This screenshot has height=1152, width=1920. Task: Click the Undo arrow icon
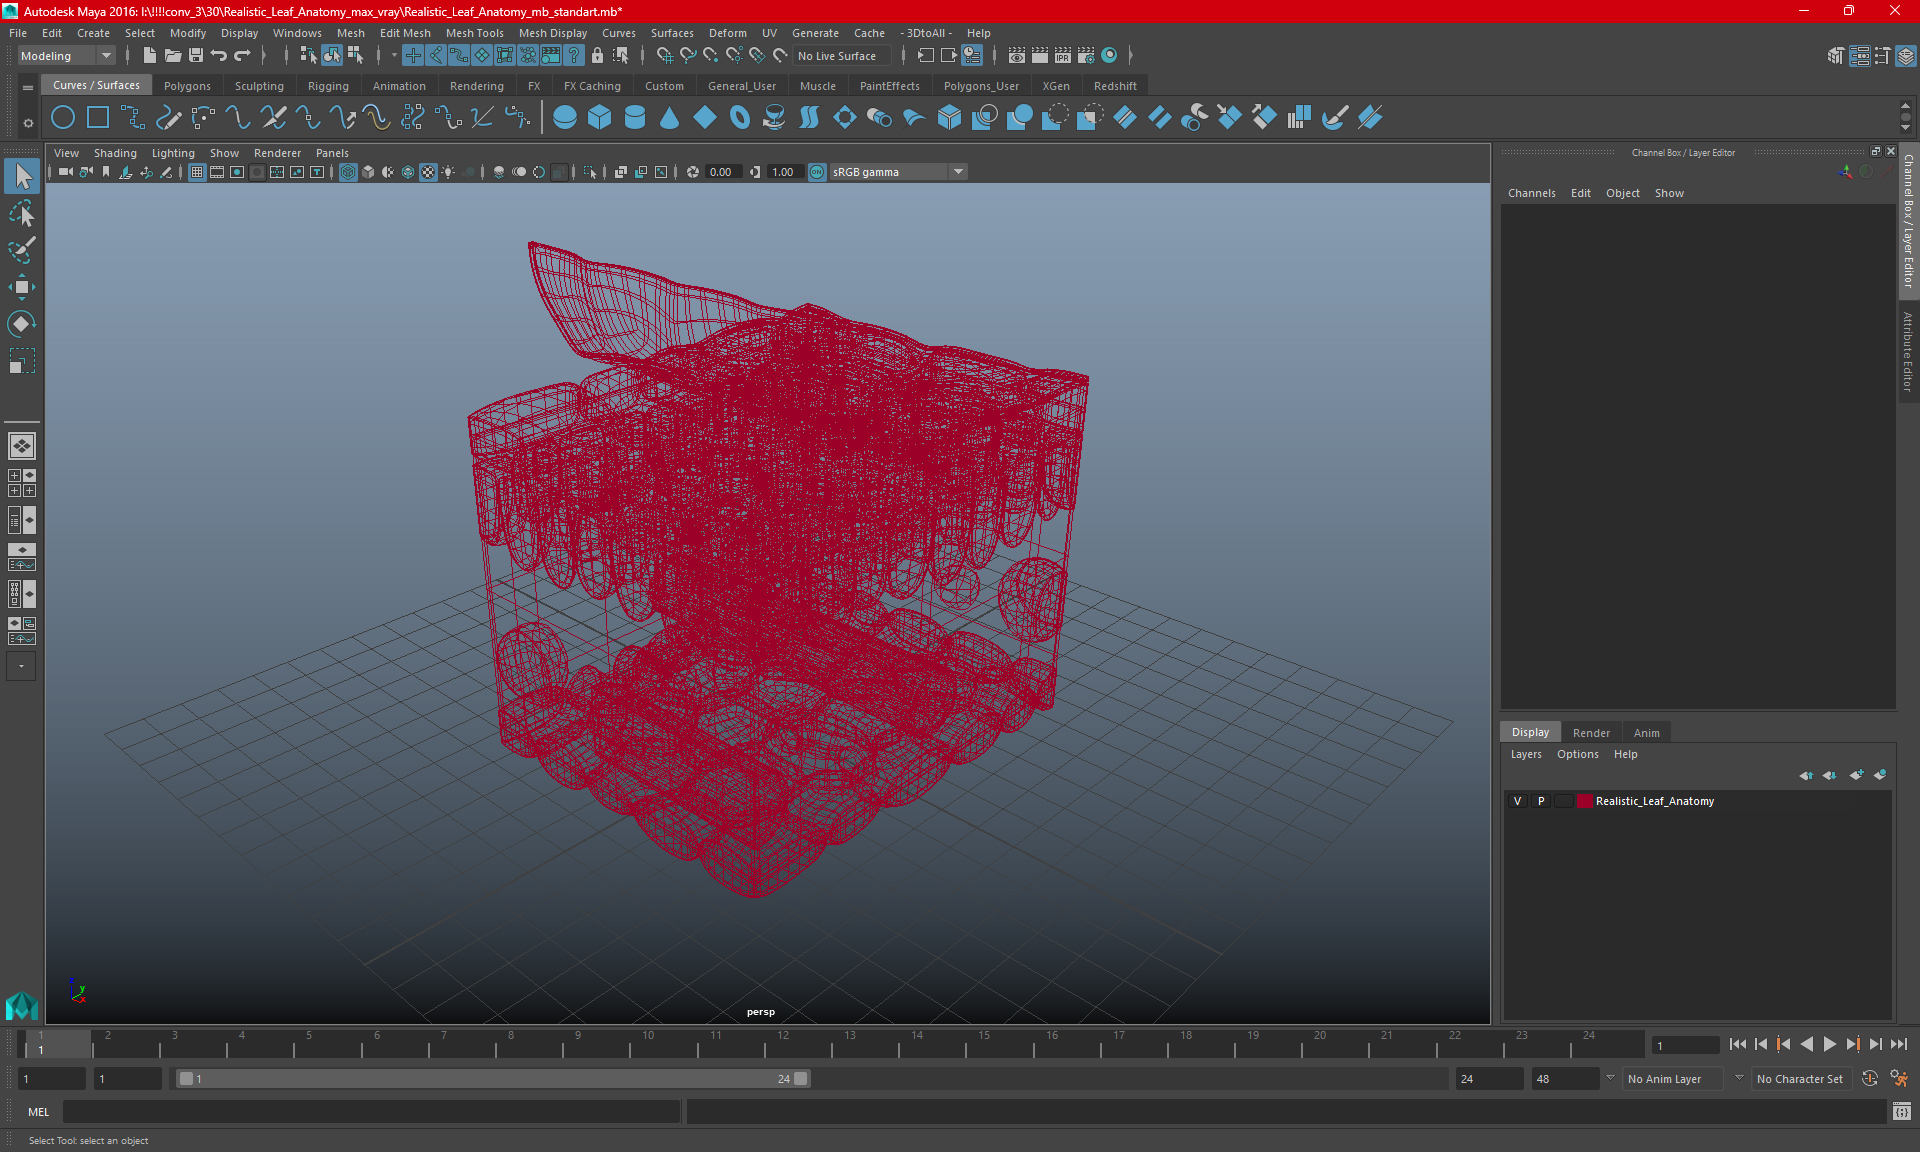click(219, 56)
